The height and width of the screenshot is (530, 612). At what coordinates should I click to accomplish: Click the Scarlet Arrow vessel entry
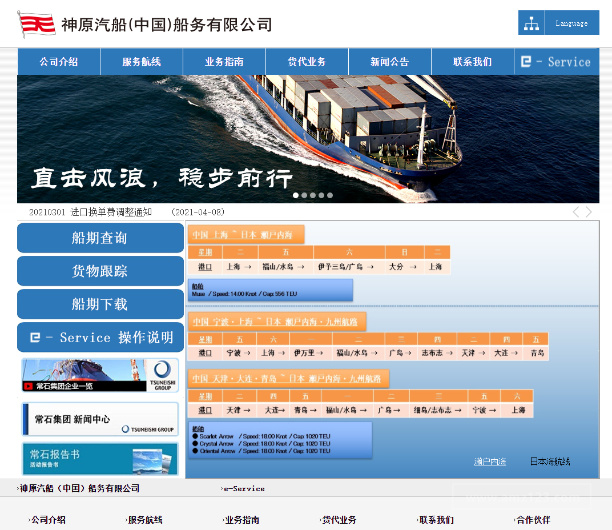(x=262, y=436)
